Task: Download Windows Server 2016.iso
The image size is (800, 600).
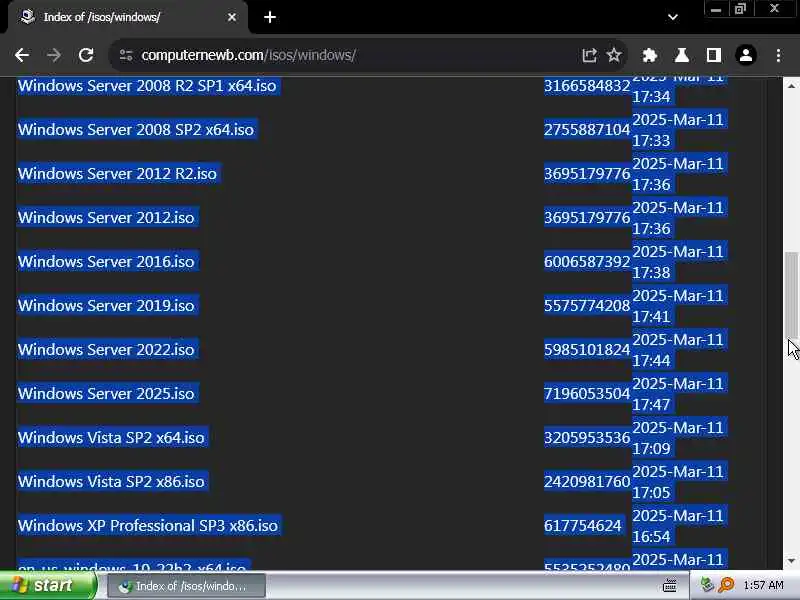Action: (106, 261)
